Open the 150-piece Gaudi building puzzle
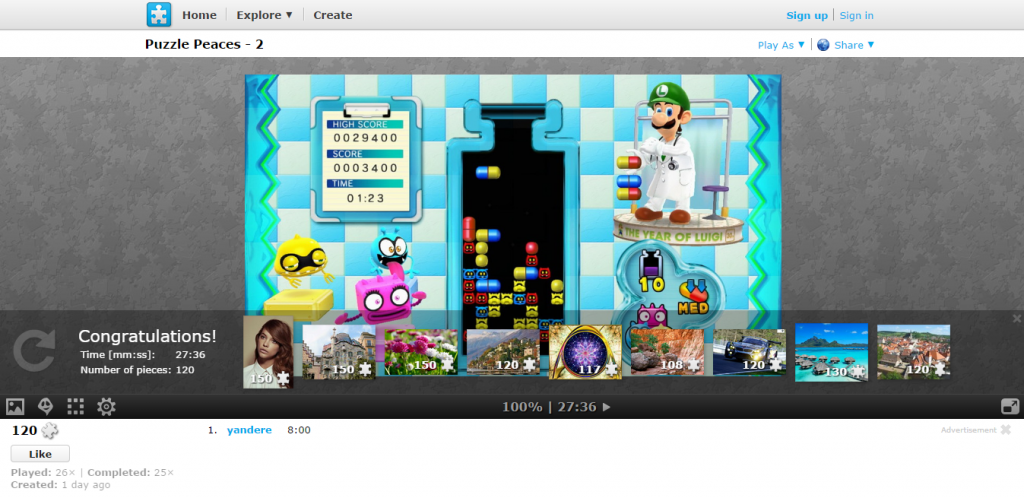 point(339,351)
